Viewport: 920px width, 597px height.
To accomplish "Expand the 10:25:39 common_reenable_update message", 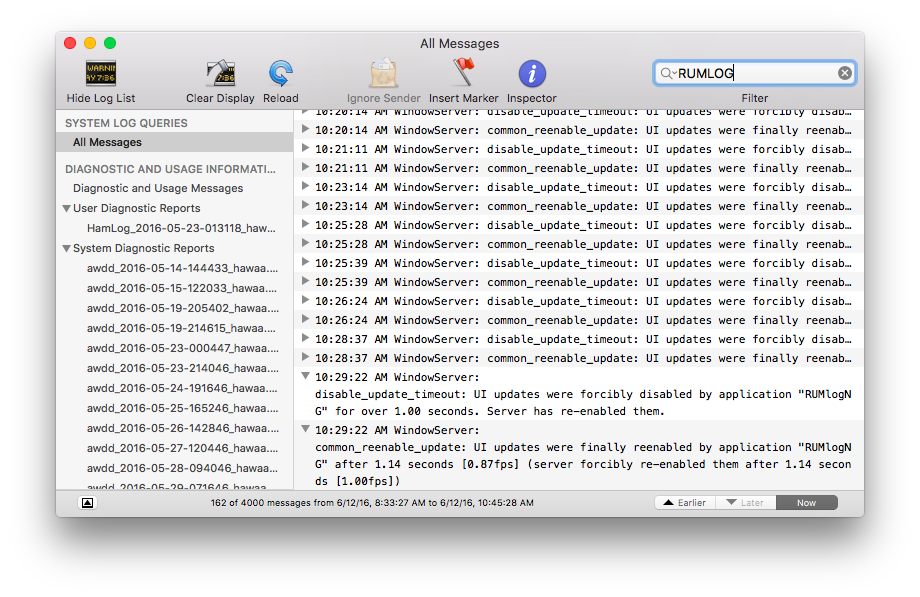I will pyautogui.click(x=305, y=281).
